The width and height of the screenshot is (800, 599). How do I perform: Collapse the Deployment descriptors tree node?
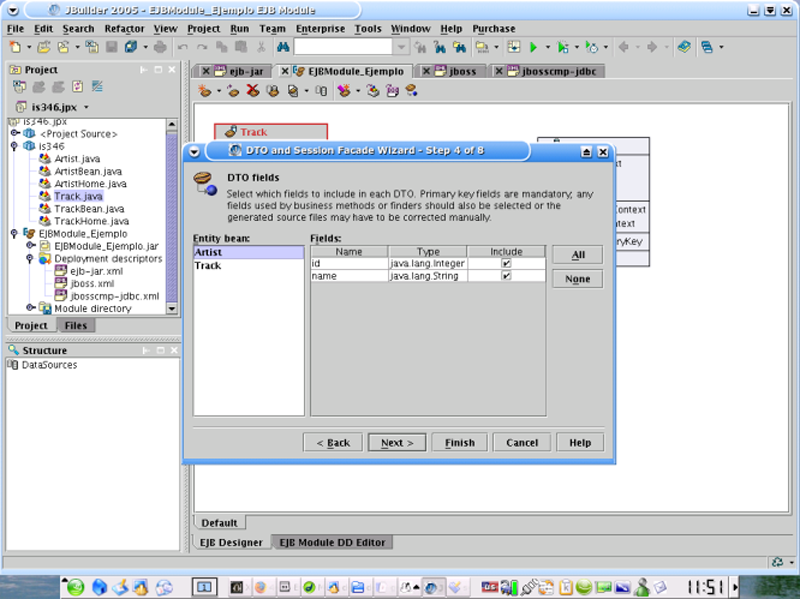pos(31,258)
